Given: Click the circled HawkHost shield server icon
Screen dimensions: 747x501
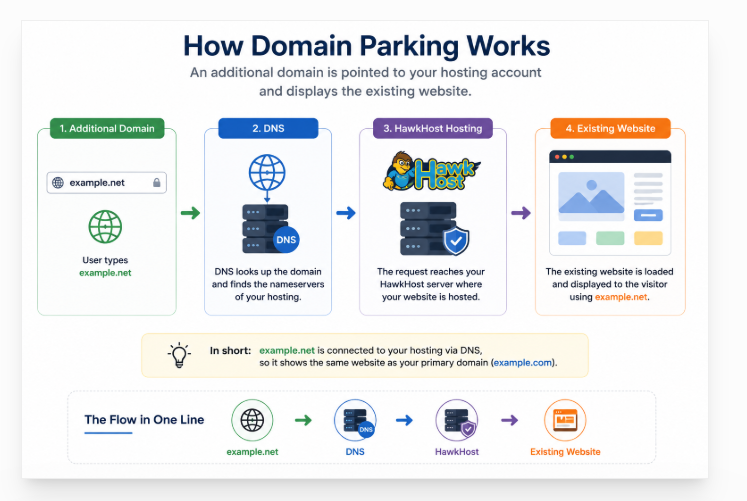Looking at the screenshot, I should [x=457, y=420].
